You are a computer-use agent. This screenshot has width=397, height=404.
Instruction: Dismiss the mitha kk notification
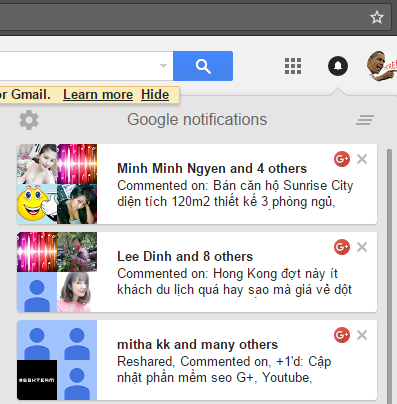[362, 335]
